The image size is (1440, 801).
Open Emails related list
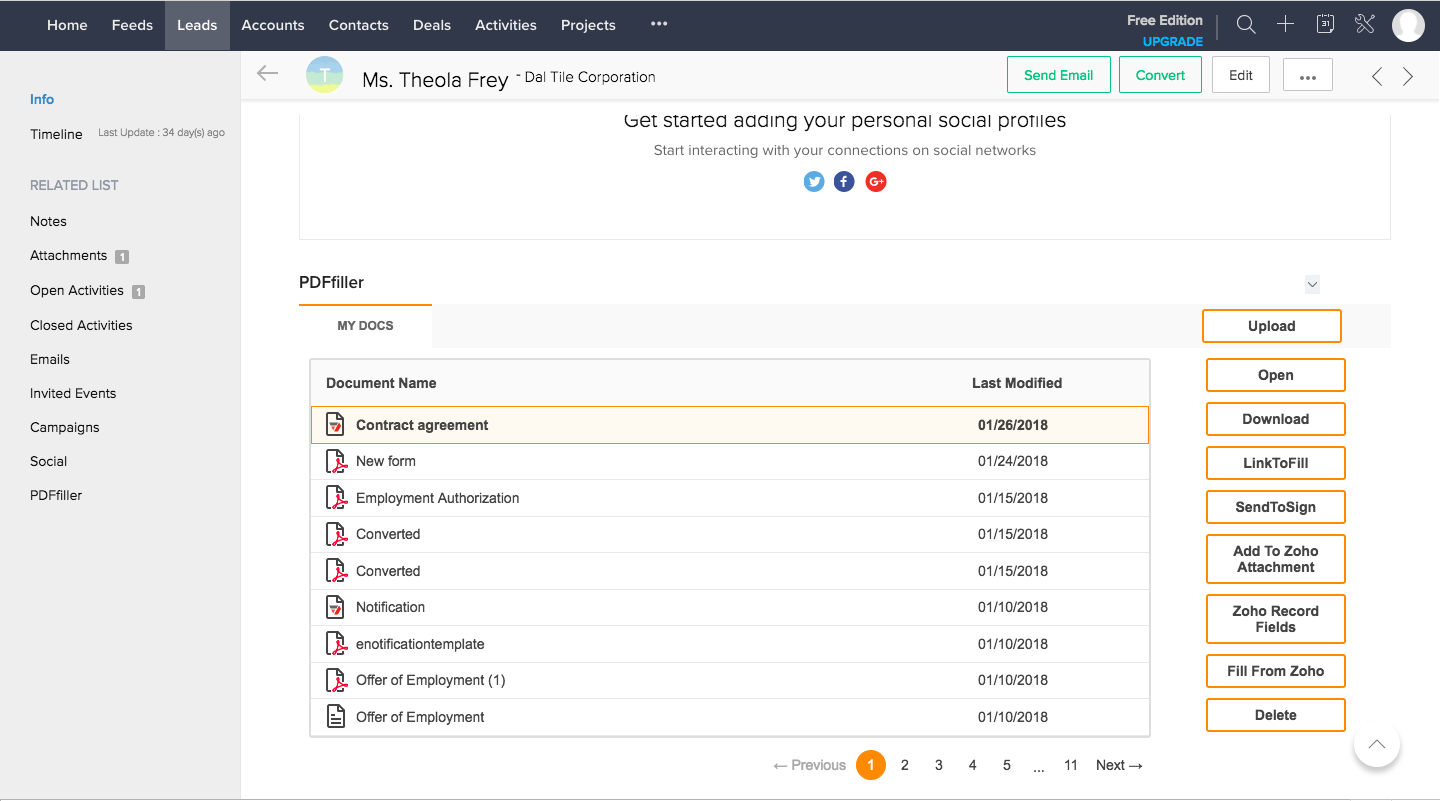[50, 359]
